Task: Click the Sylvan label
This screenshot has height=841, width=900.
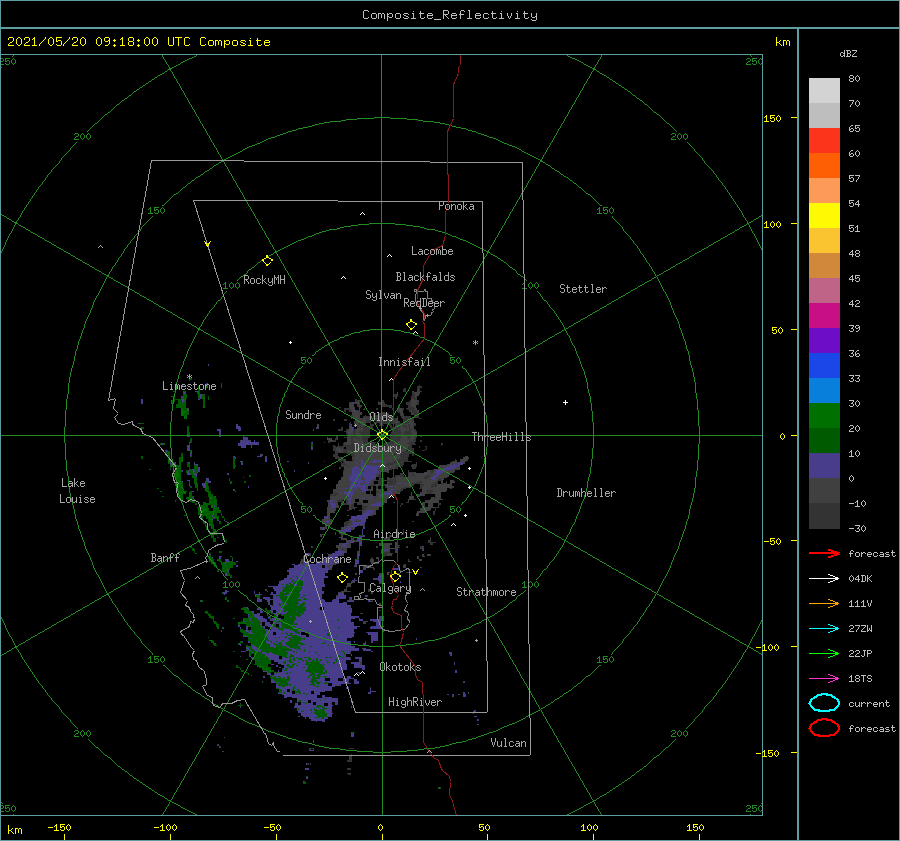Action: click(383, 295)
